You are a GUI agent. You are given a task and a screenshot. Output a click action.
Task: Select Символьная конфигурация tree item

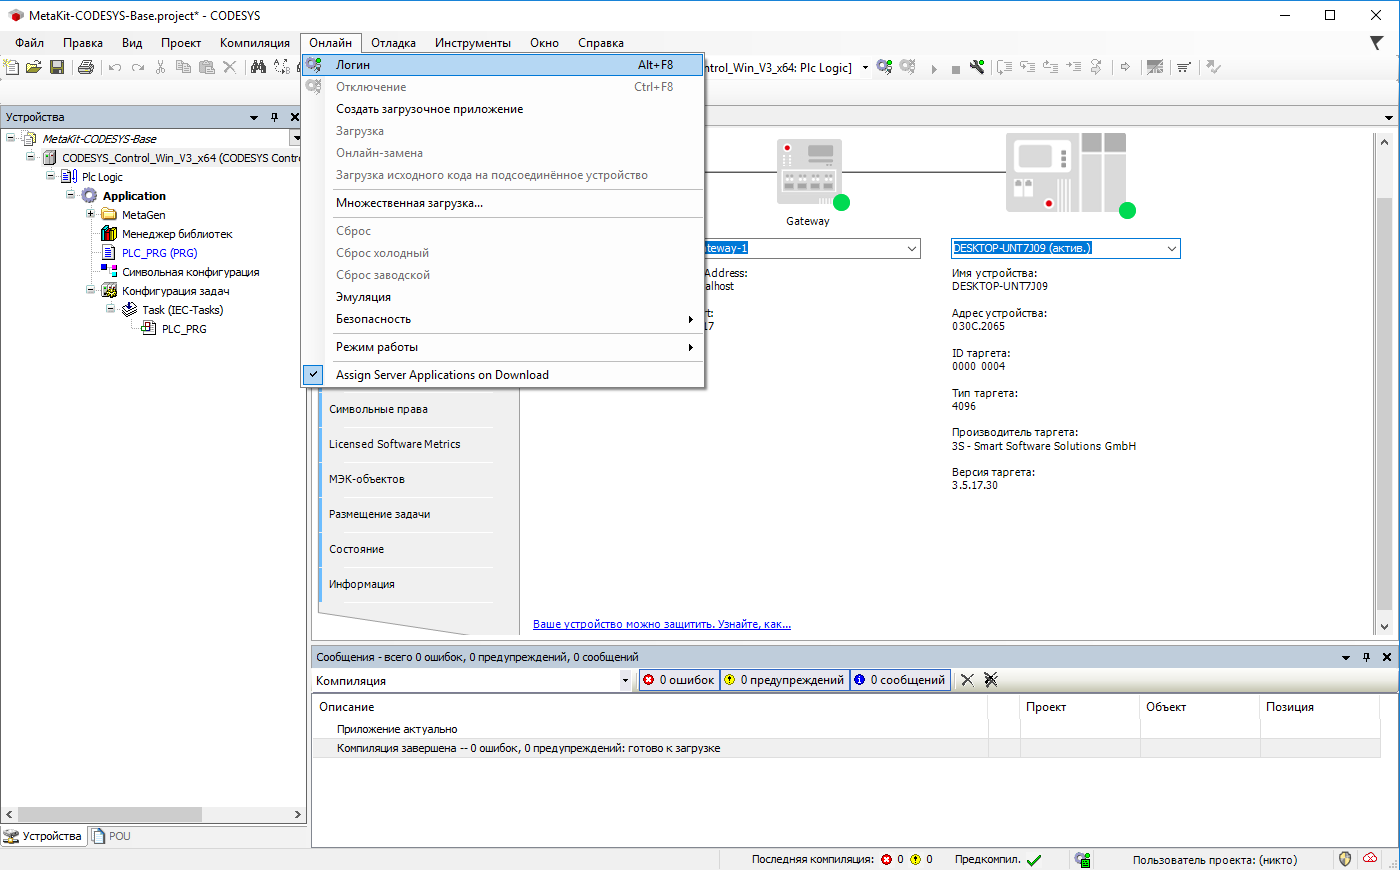click(x=191, y=272)
